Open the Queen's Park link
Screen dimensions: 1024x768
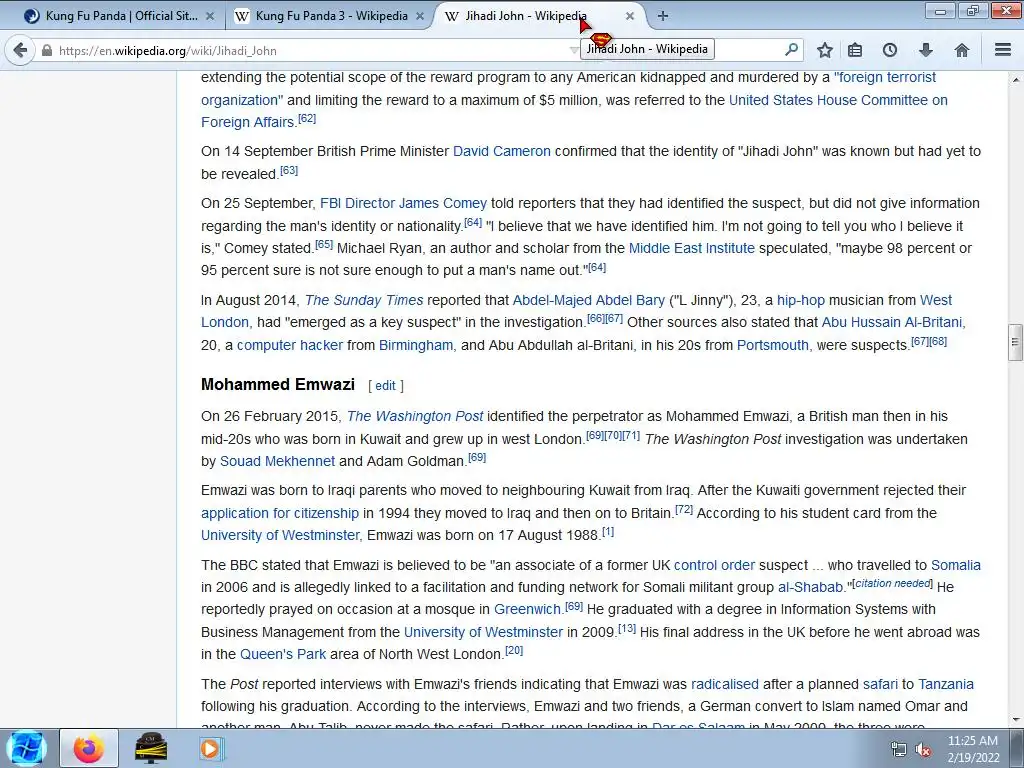283,654
